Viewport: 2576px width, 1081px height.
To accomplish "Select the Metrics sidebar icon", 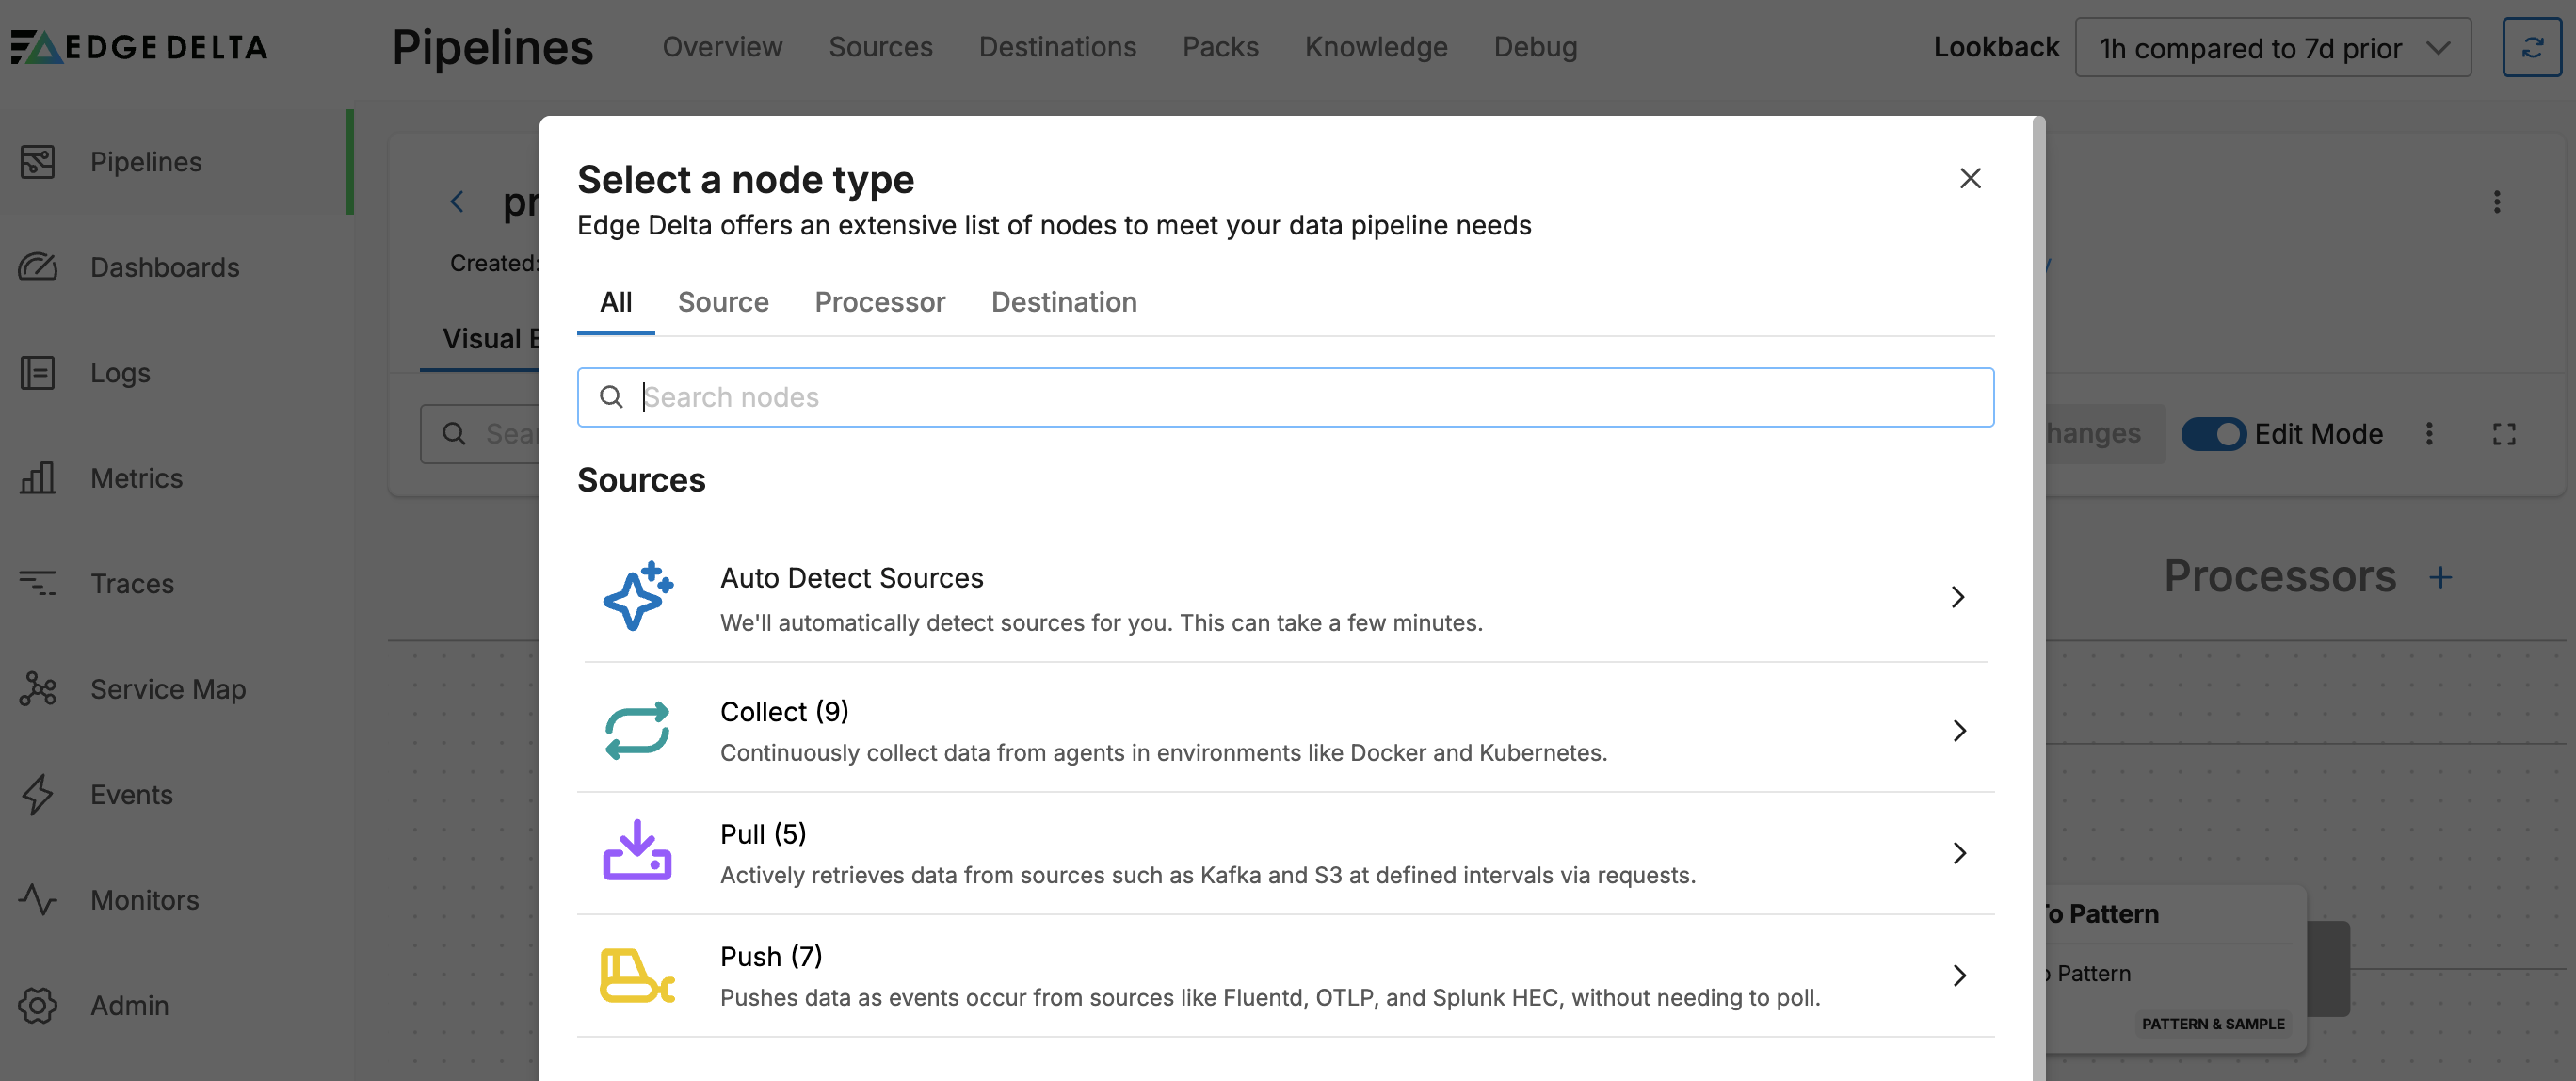I will [x=38, y=478].
